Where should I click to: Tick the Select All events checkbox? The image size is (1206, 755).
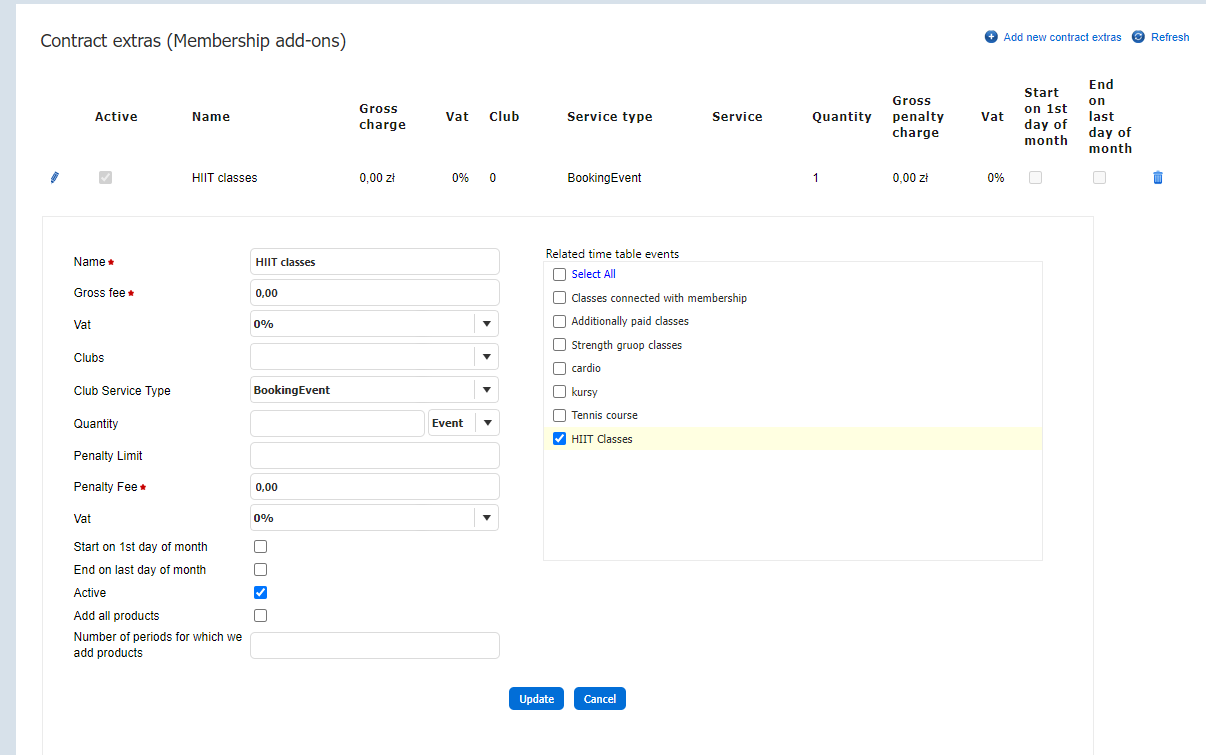(560, 274)
